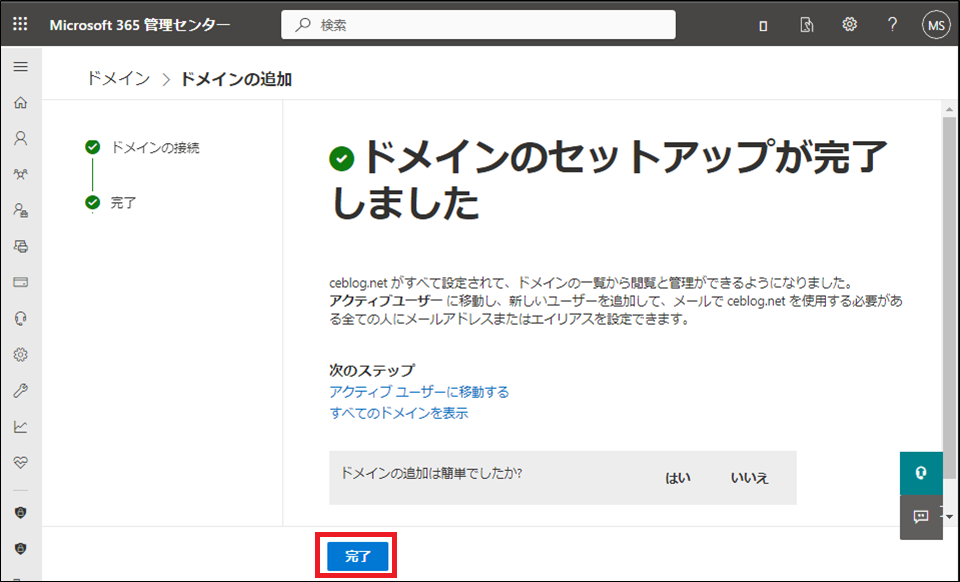Screen dimensions: 960x582
Task: Open the Resources sidebar icon
Action: (x=20, y=247)
